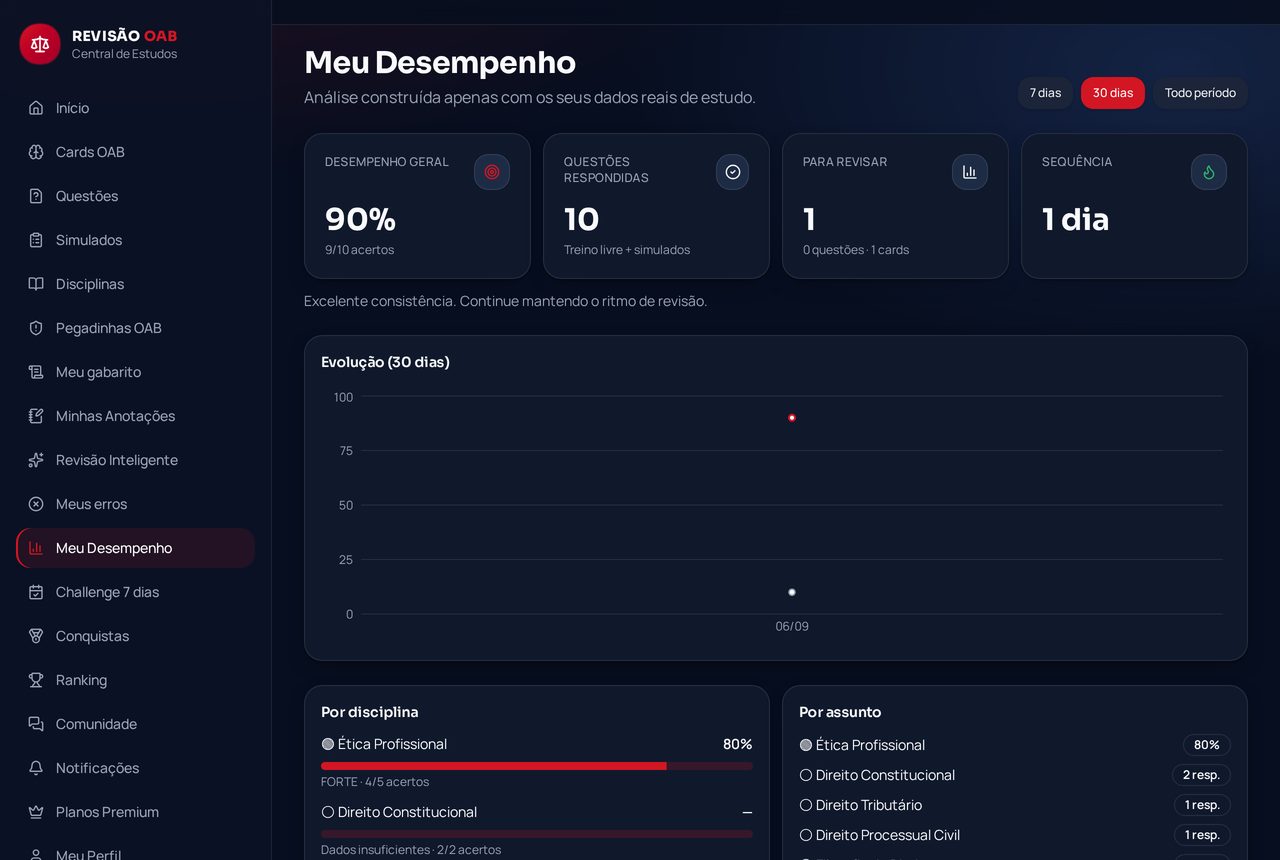Image resolution: width=1280 pixels, height=860 pixels.
Task: Click the Revisão OAB scales logo
Action: point(40,44)
